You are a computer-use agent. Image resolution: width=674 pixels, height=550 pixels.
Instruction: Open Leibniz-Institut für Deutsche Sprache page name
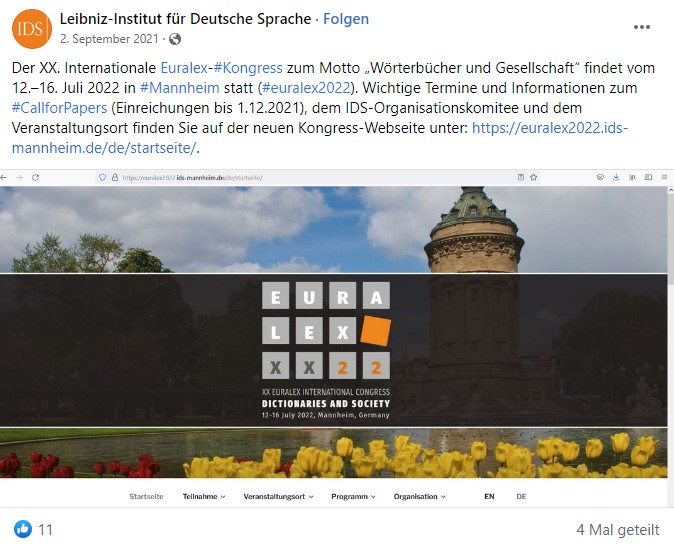point(185,19)
